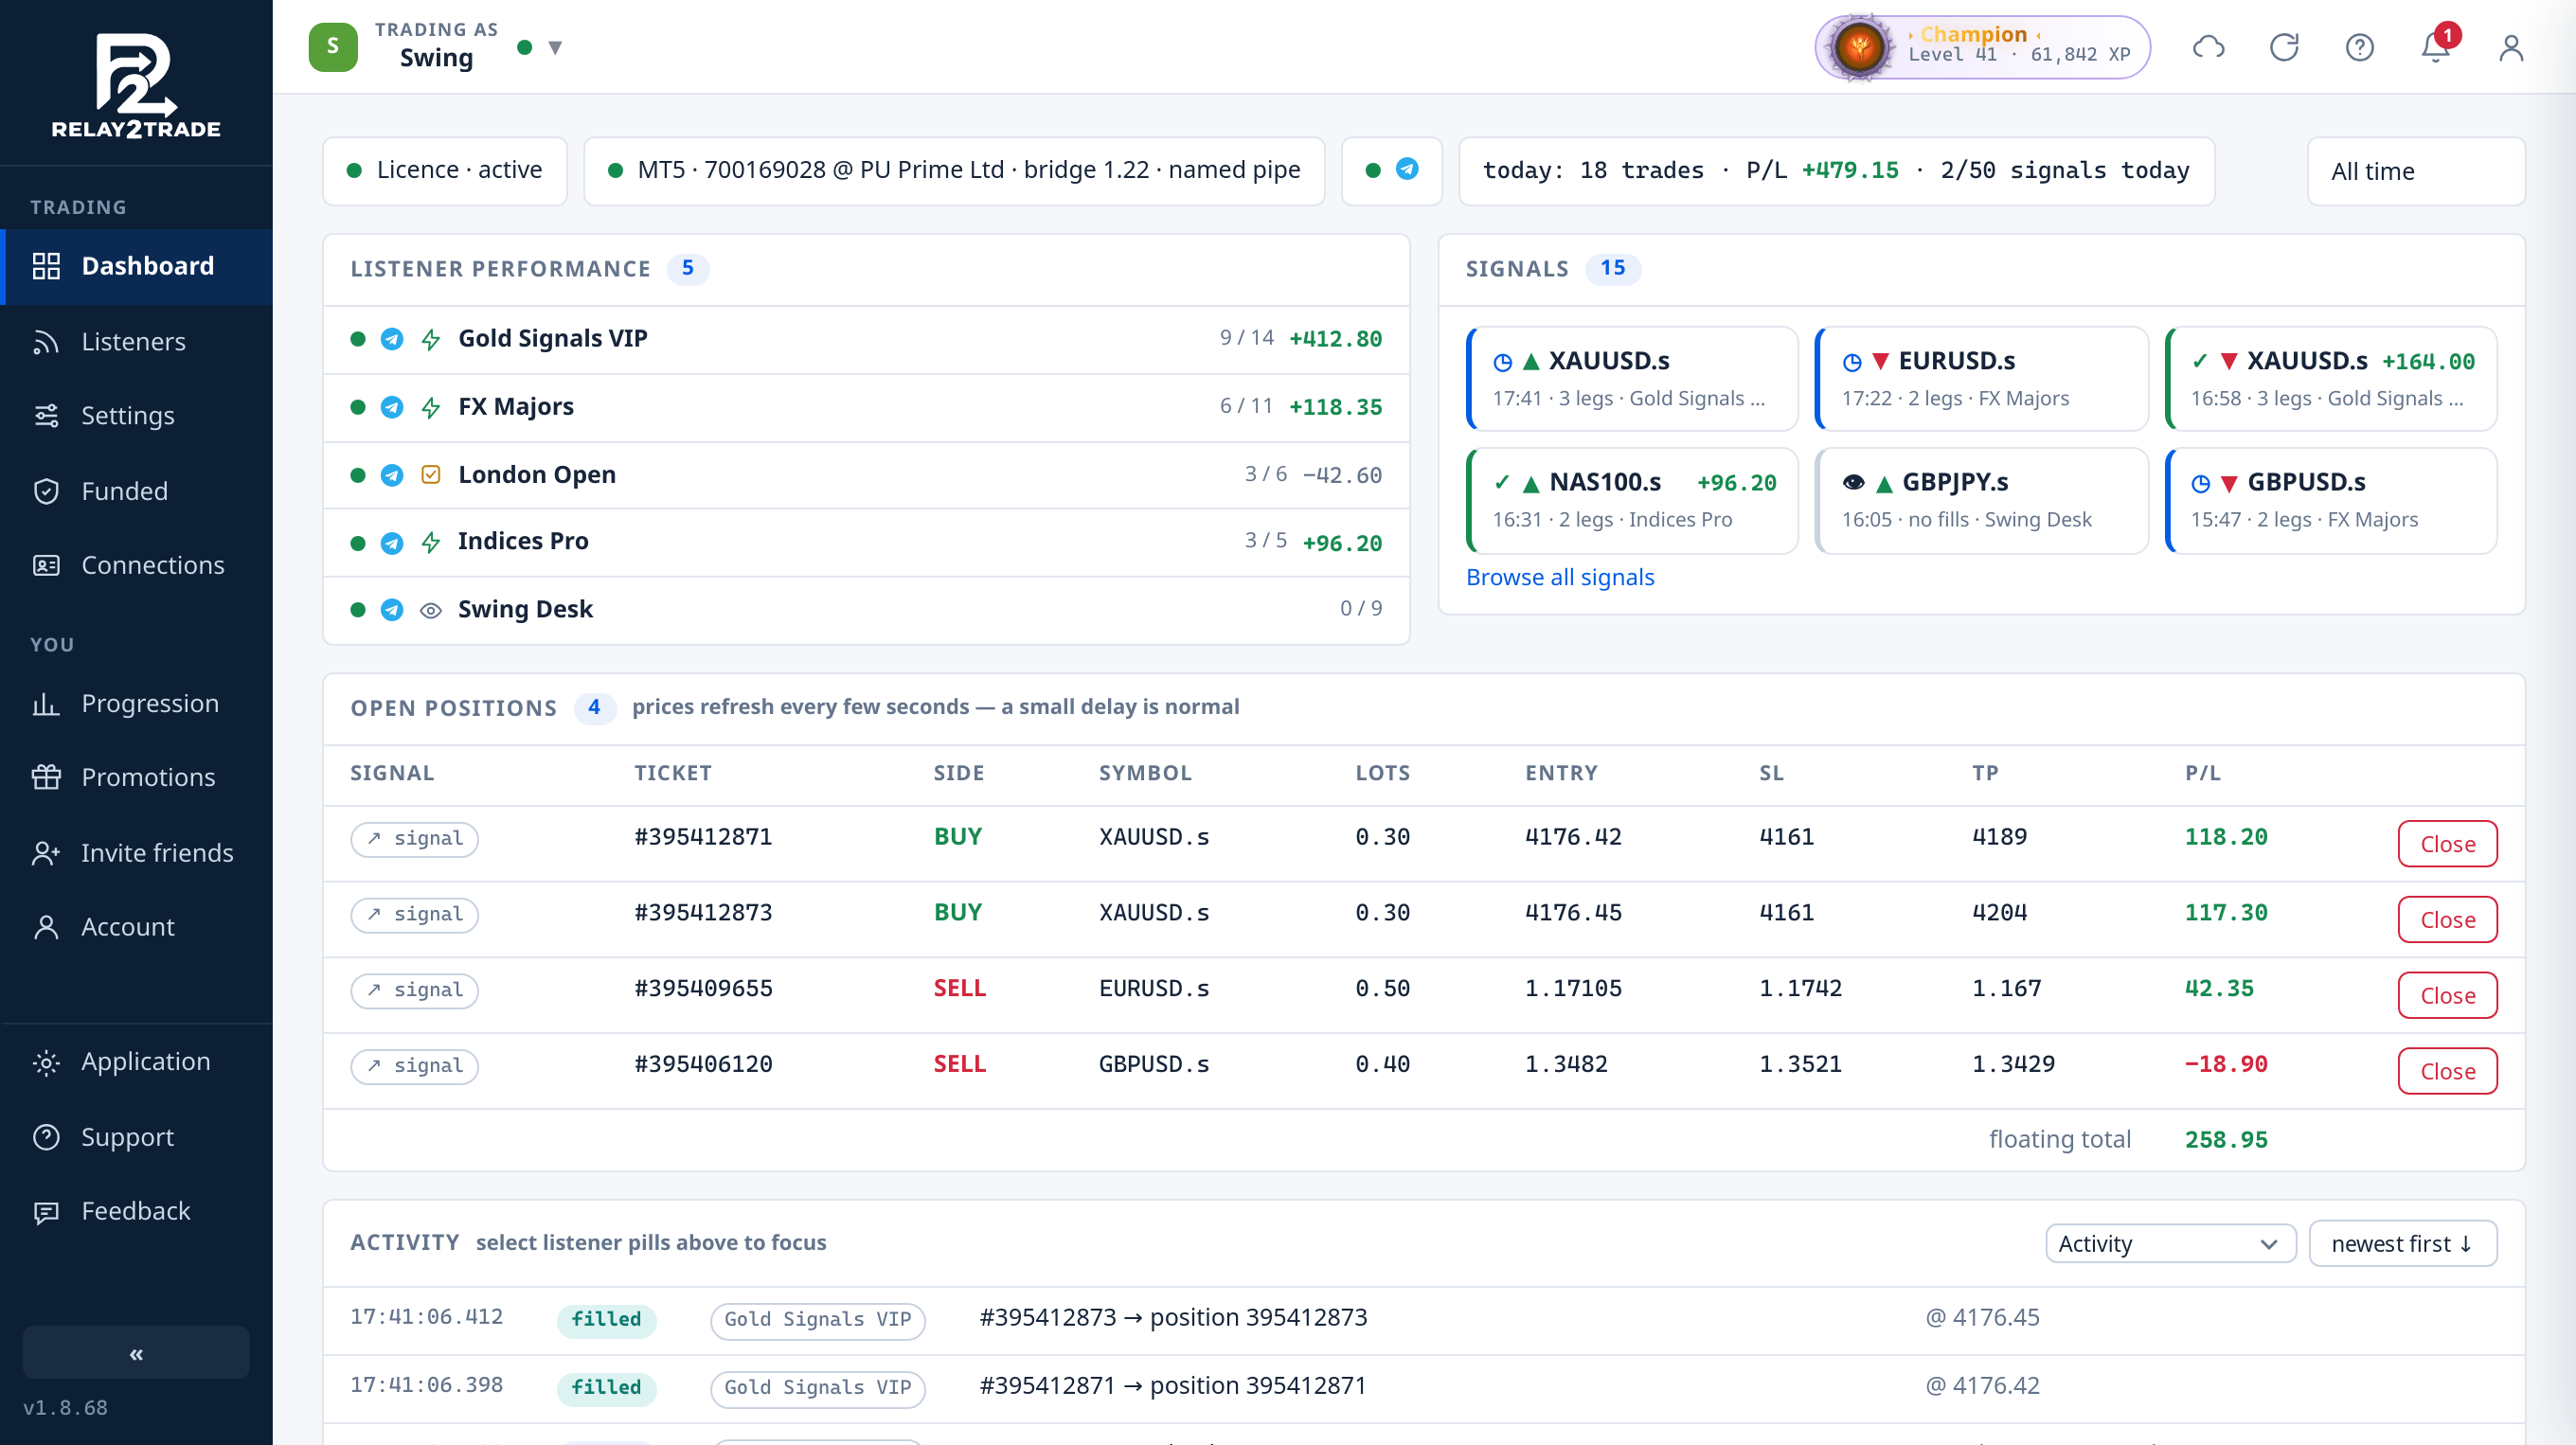Open Connections in the sidebar
Viewport: 2576px width, 1445px height.
point(136,566)
